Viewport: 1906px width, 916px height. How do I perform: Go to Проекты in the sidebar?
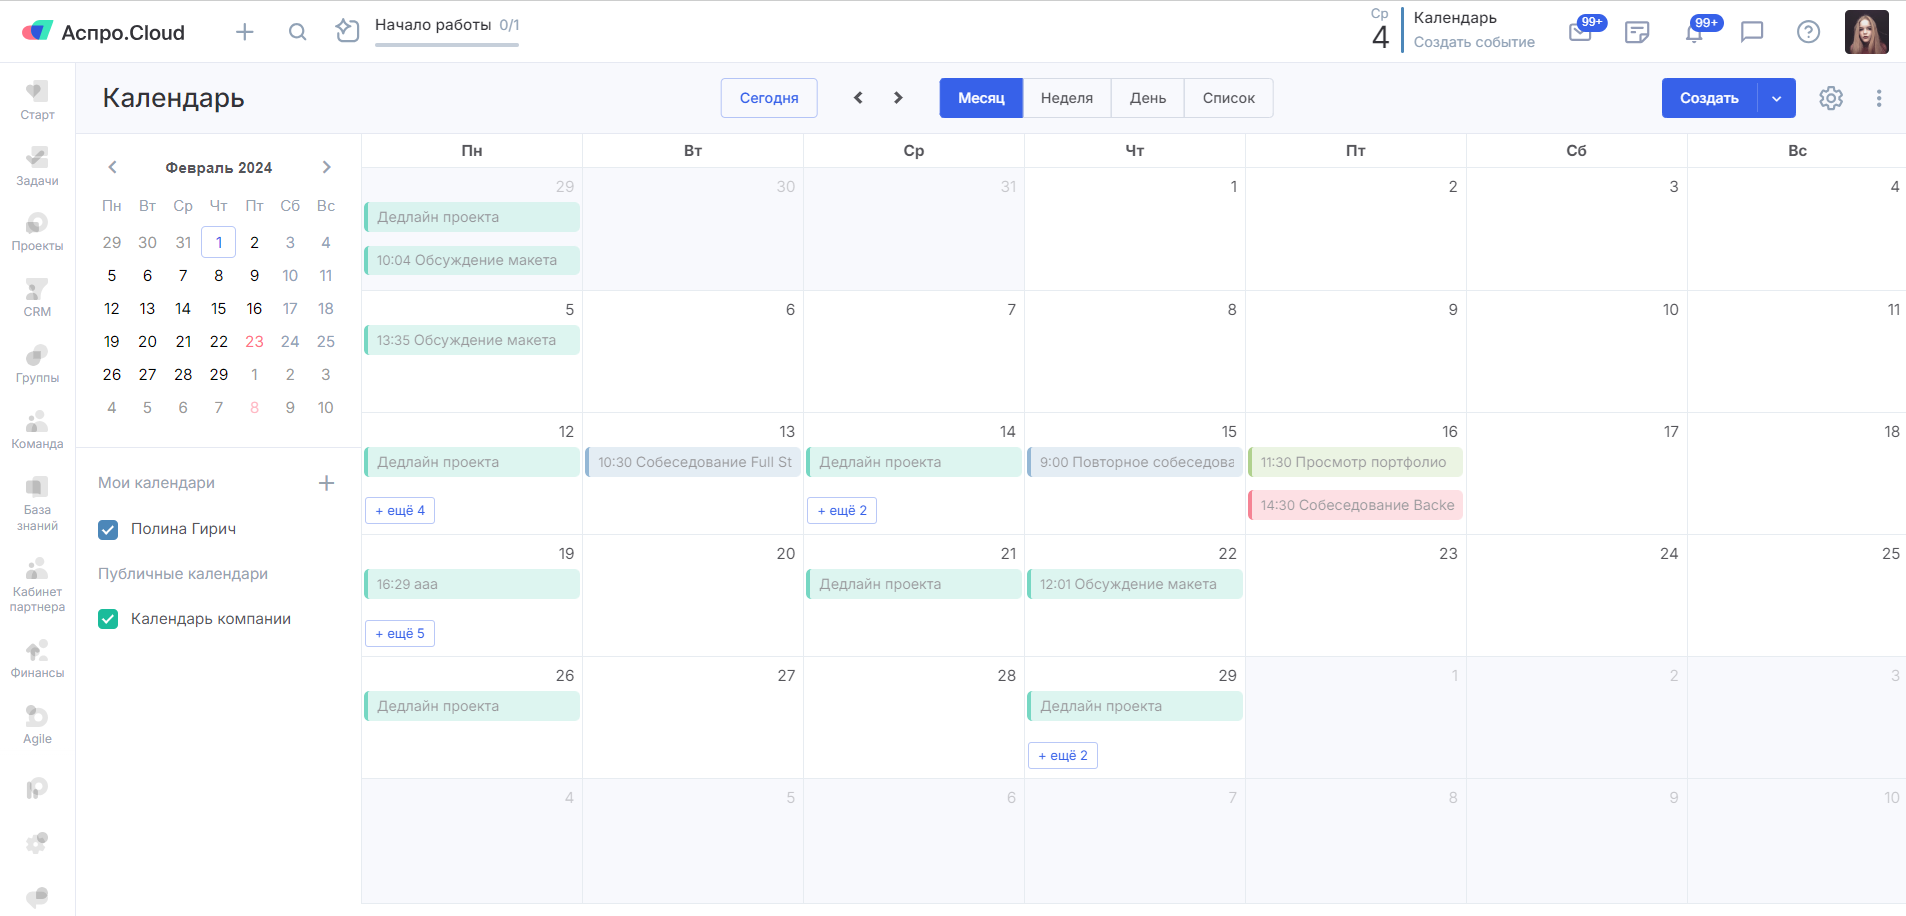click(x=37, y=231)
